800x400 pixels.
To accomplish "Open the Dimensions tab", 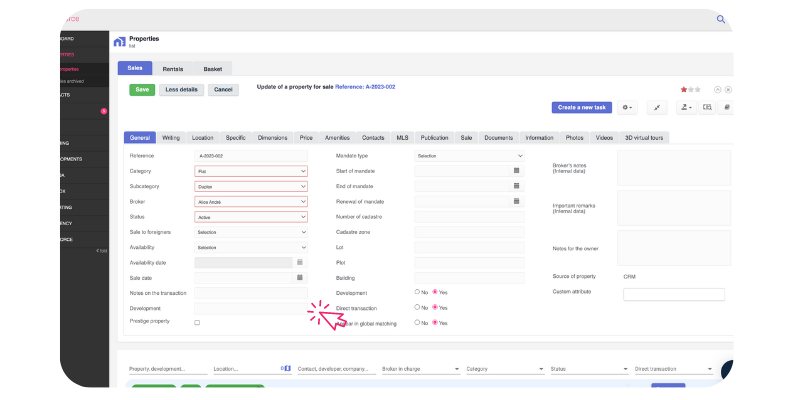I will click(x=272, y=138).
